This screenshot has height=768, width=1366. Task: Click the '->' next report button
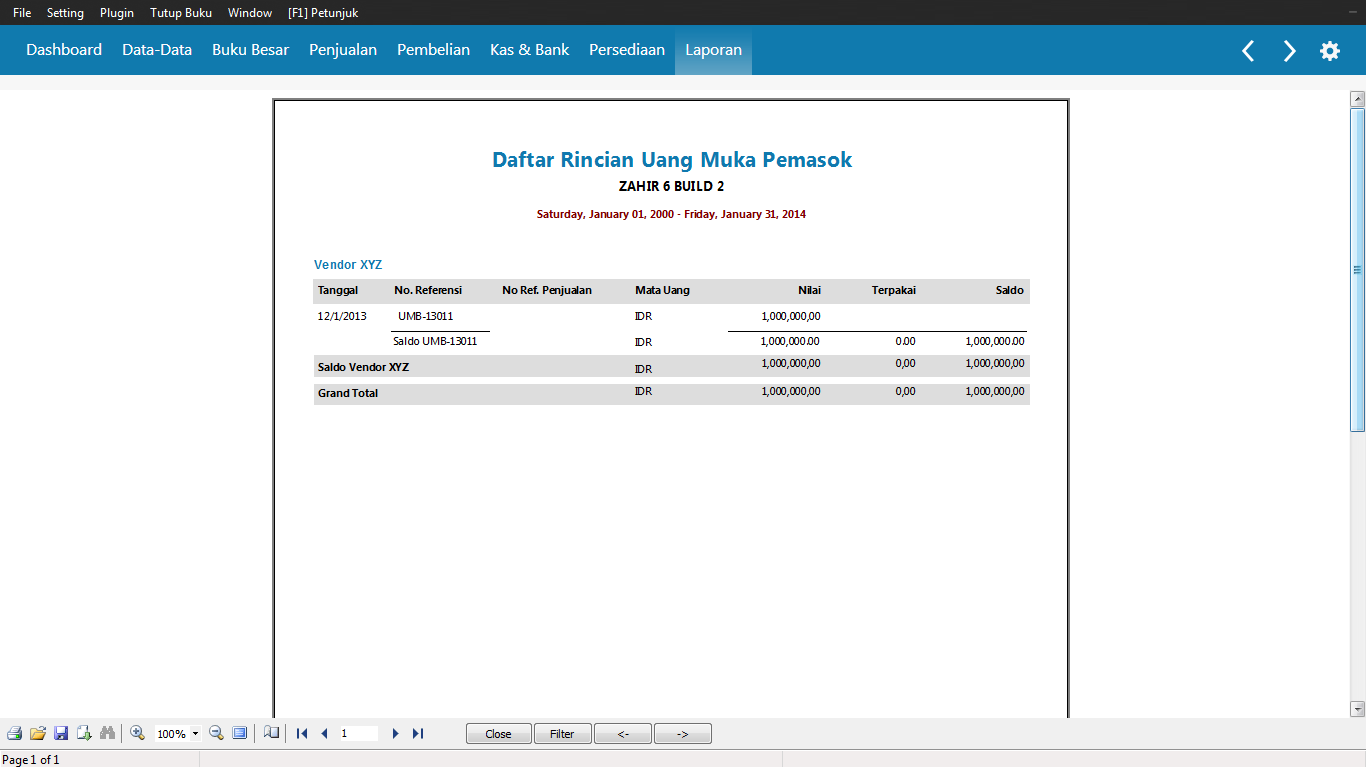[682, 733]
